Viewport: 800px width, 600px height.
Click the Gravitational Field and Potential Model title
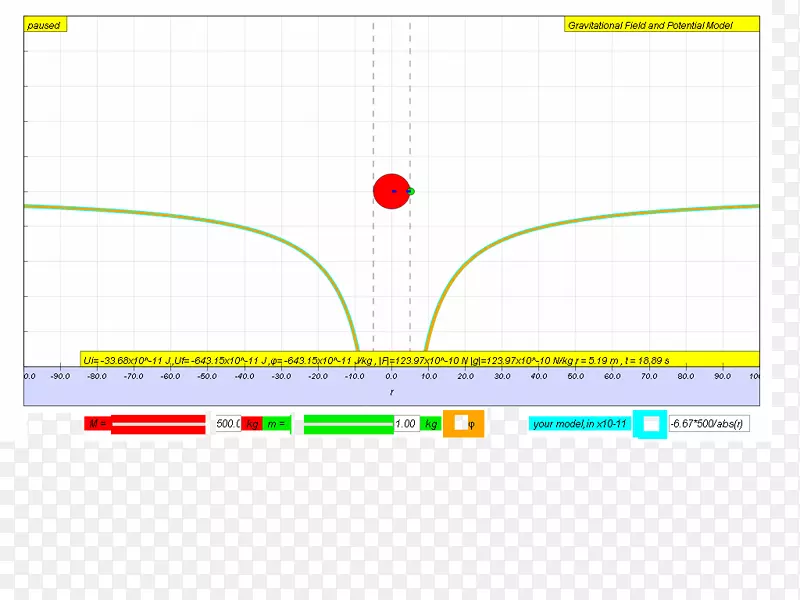649,25
